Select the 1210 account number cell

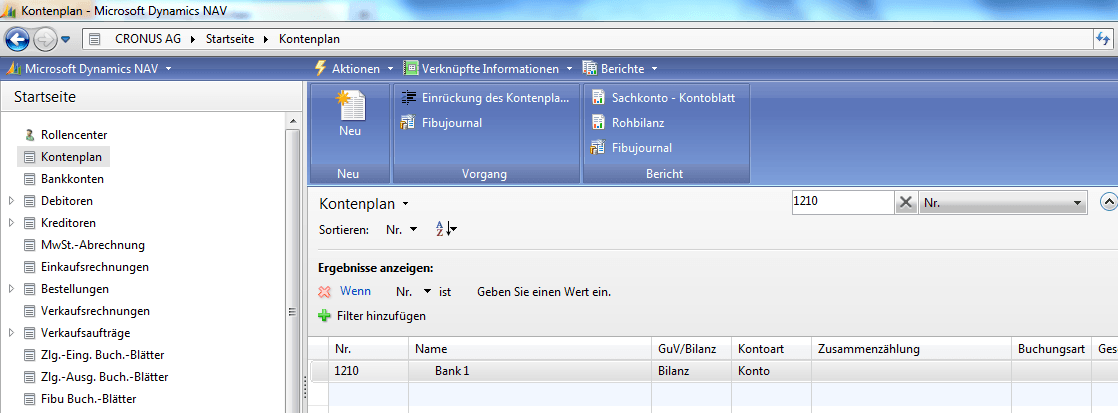pyautogui.click(x=368, y=371)
